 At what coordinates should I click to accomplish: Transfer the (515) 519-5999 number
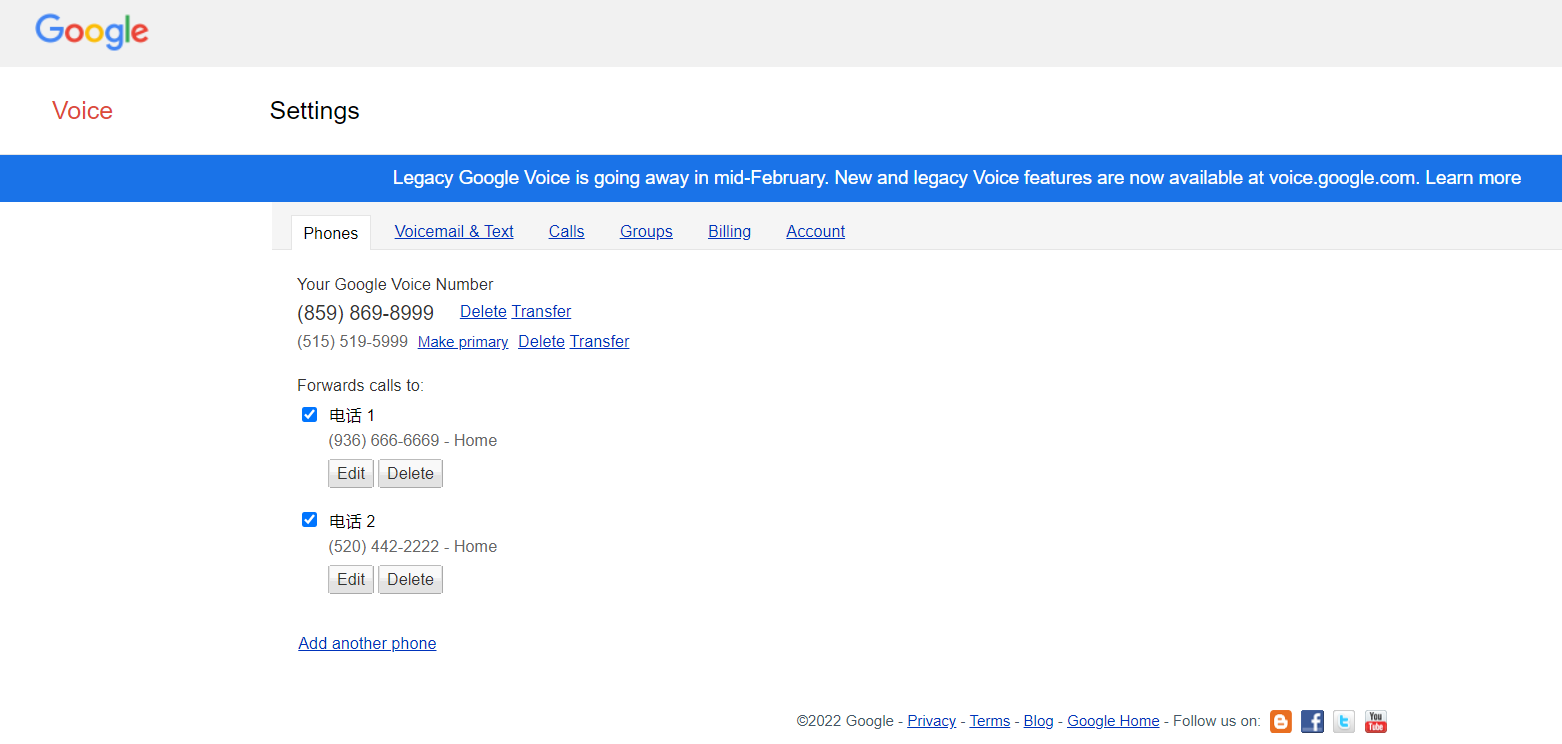(599, 341)
